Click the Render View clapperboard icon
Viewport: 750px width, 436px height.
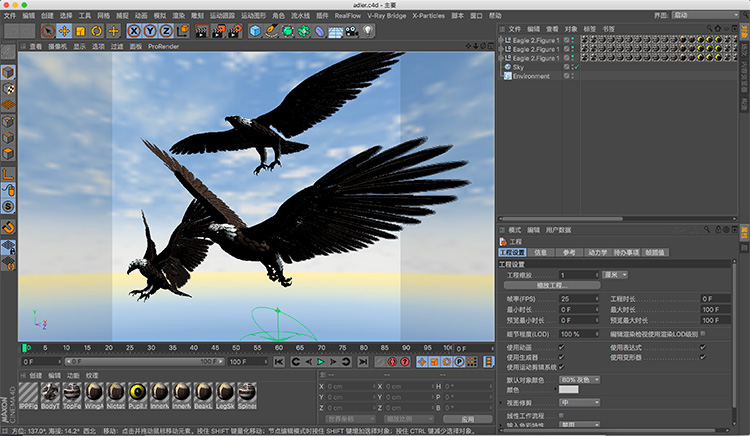201,31
